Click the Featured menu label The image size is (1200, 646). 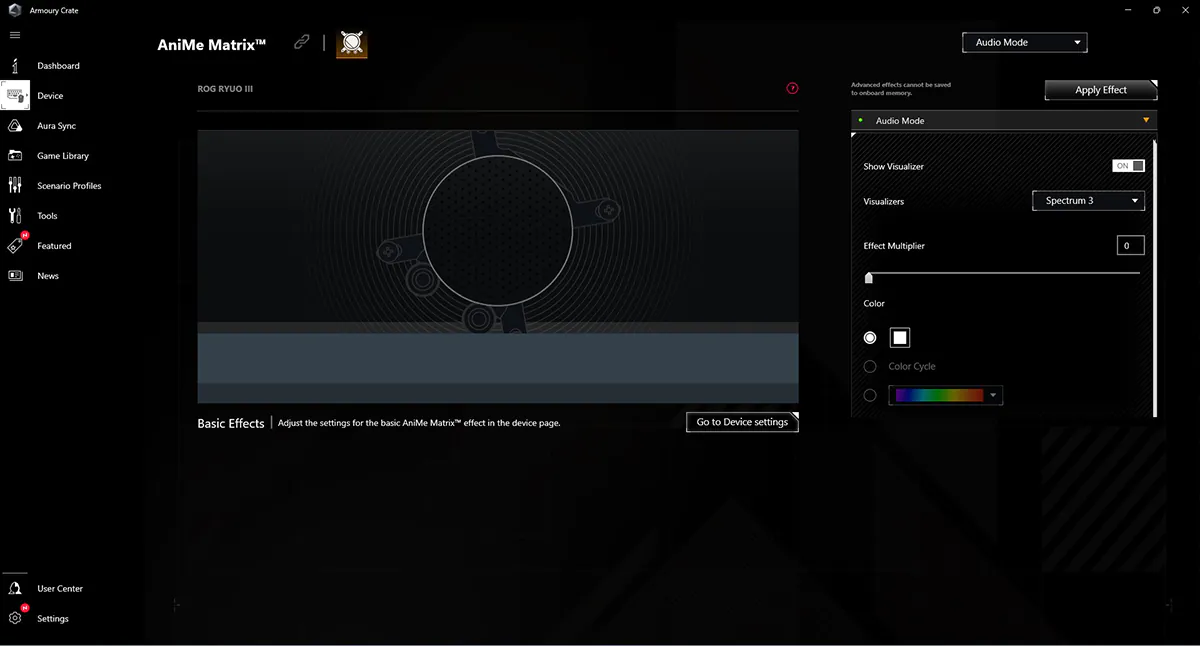pyautogui.click(x=54, y=246)
